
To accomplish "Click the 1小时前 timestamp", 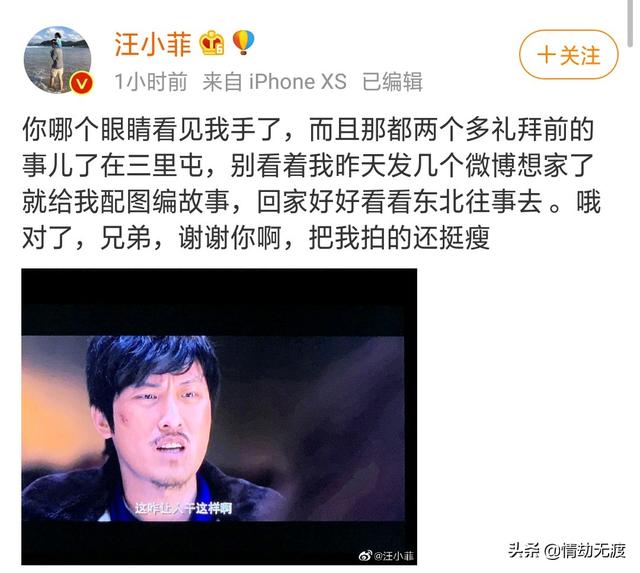I will (151, 82).
